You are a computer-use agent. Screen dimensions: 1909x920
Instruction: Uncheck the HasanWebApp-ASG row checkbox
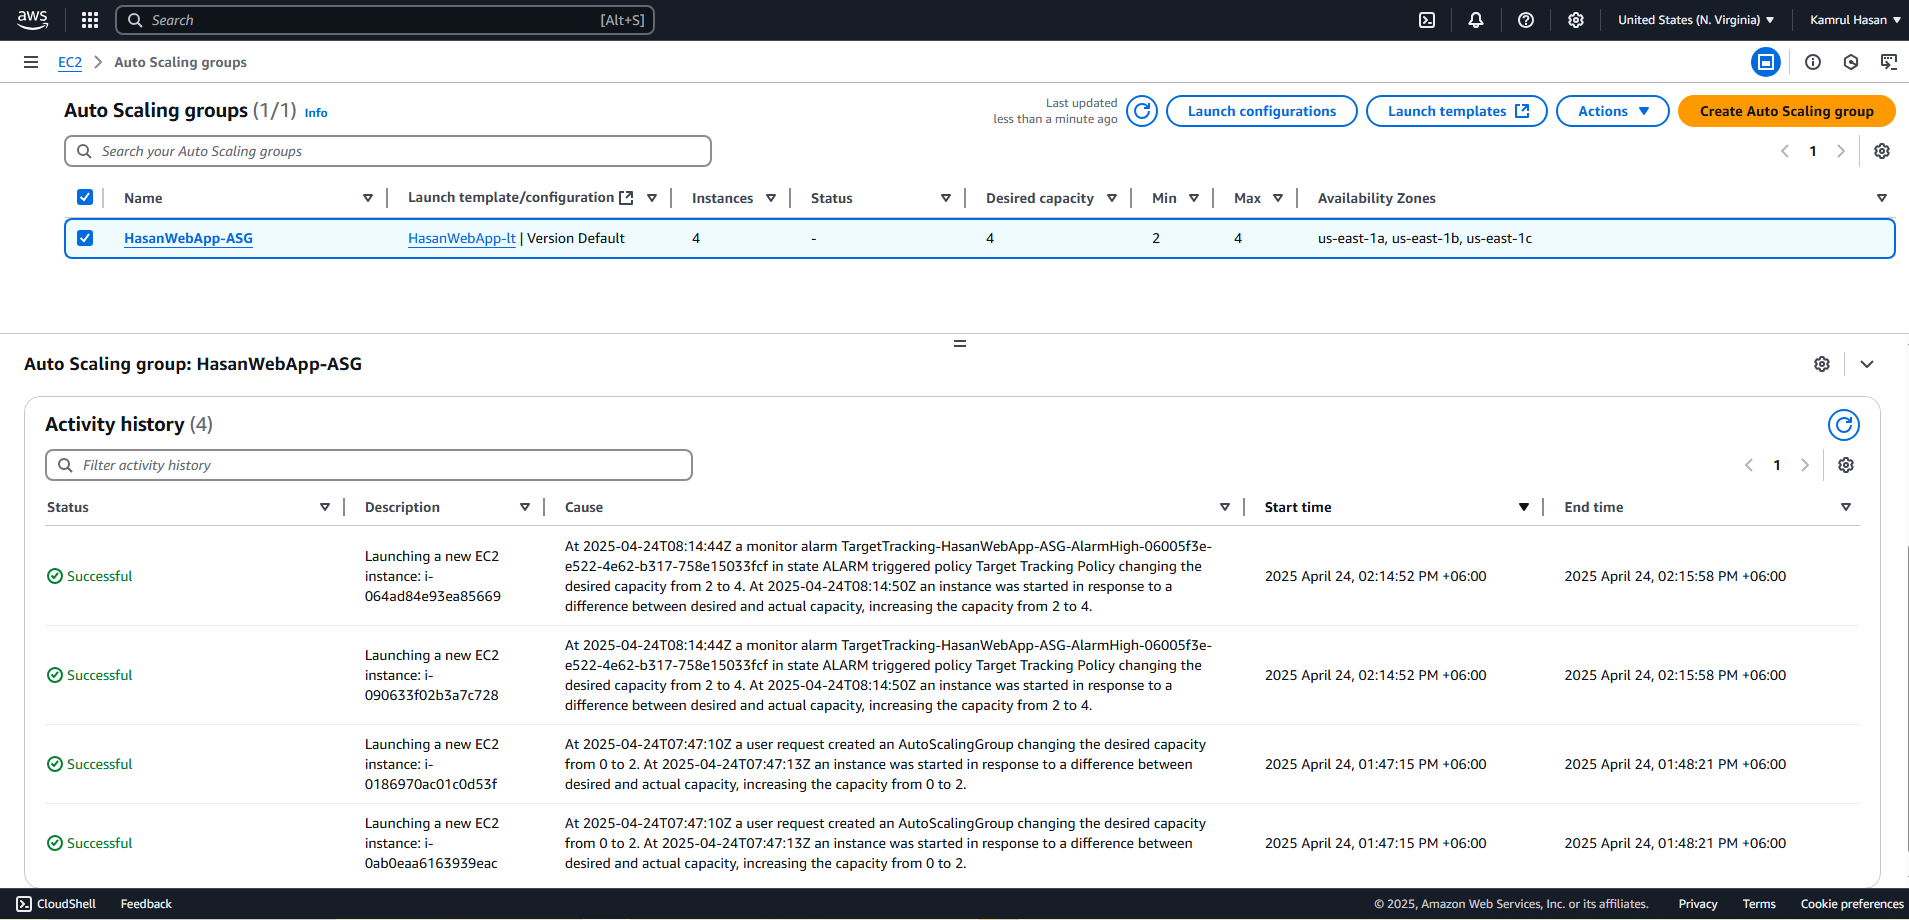(85, 238)
